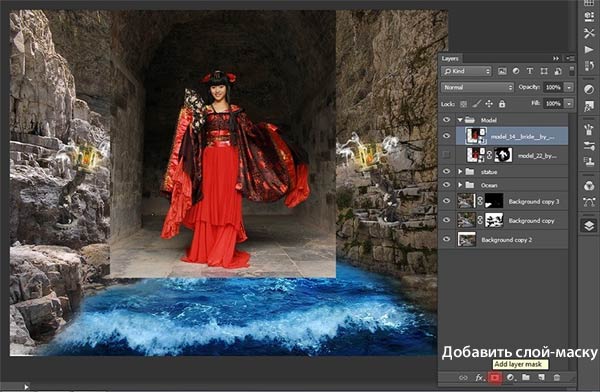Hide the Background copy layer
This screenshot has height=392, width=600.
(x=446, y=220)
